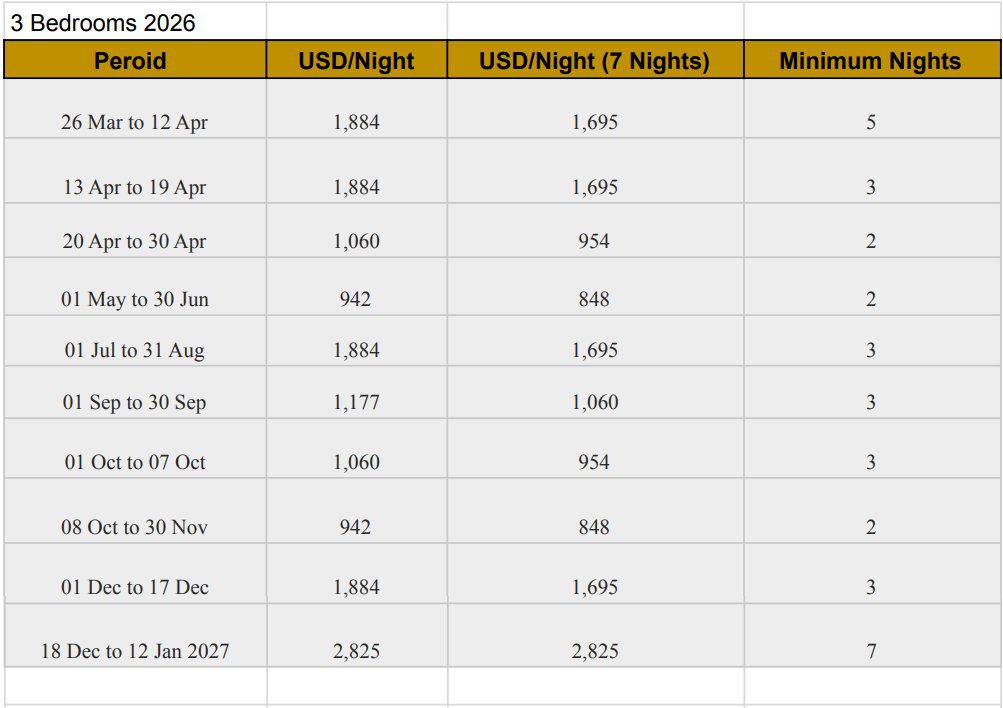Click the "26 Mar to 12 Apr" period cell

click(x=134, y=123)
